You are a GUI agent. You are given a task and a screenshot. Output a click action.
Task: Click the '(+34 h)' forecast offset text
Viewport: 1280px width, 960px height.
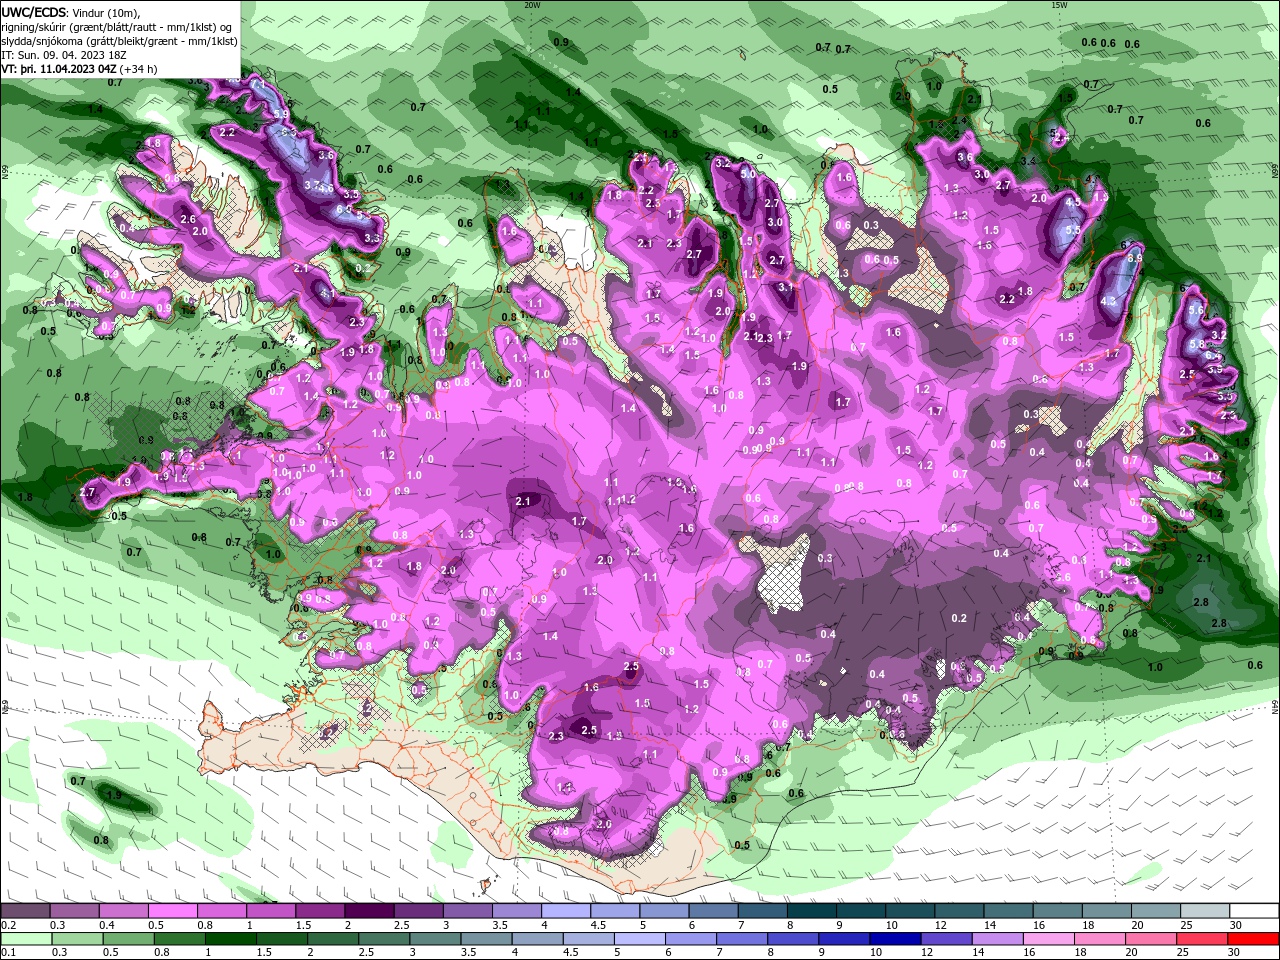pos(139,69)
